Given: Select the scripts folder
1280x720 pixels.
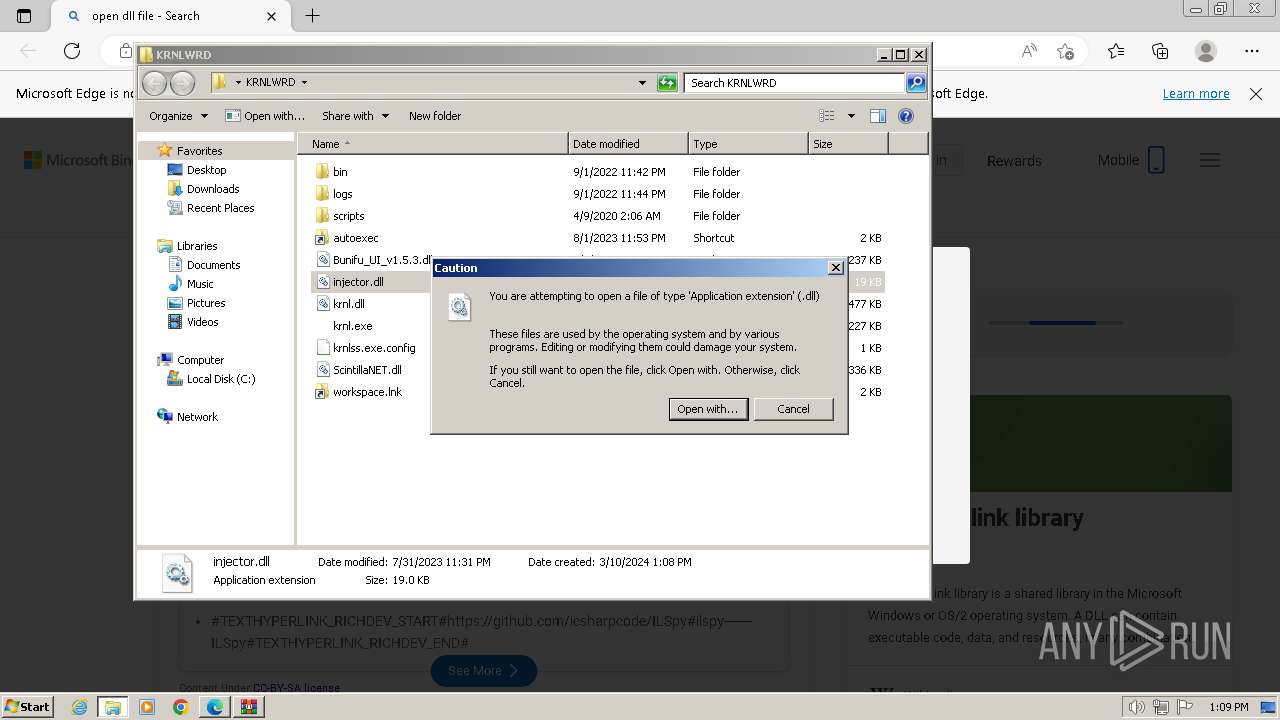Looking at the screenshot, I should tap(348, 216).
